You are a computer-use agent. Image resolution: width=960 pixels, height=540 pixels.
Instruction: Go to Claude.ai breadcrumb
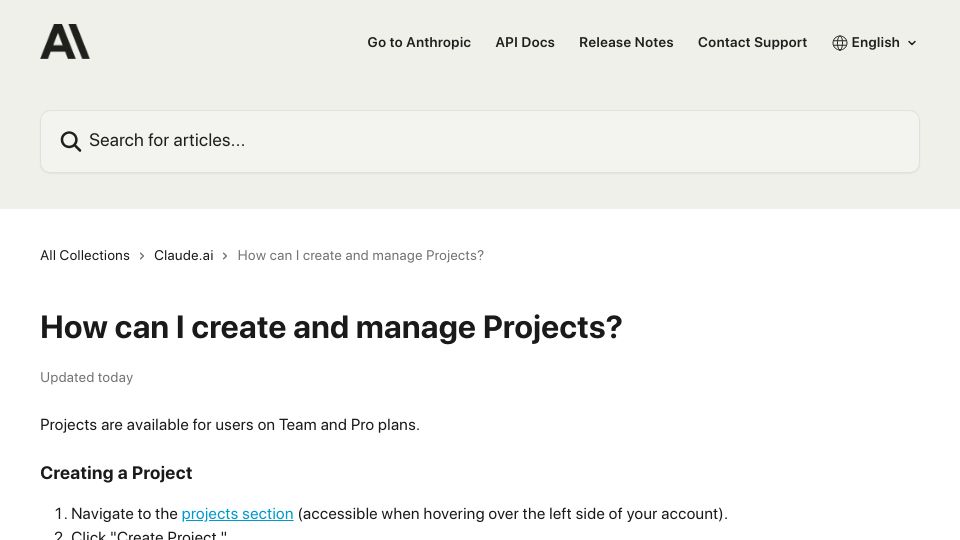pos(184,255)
